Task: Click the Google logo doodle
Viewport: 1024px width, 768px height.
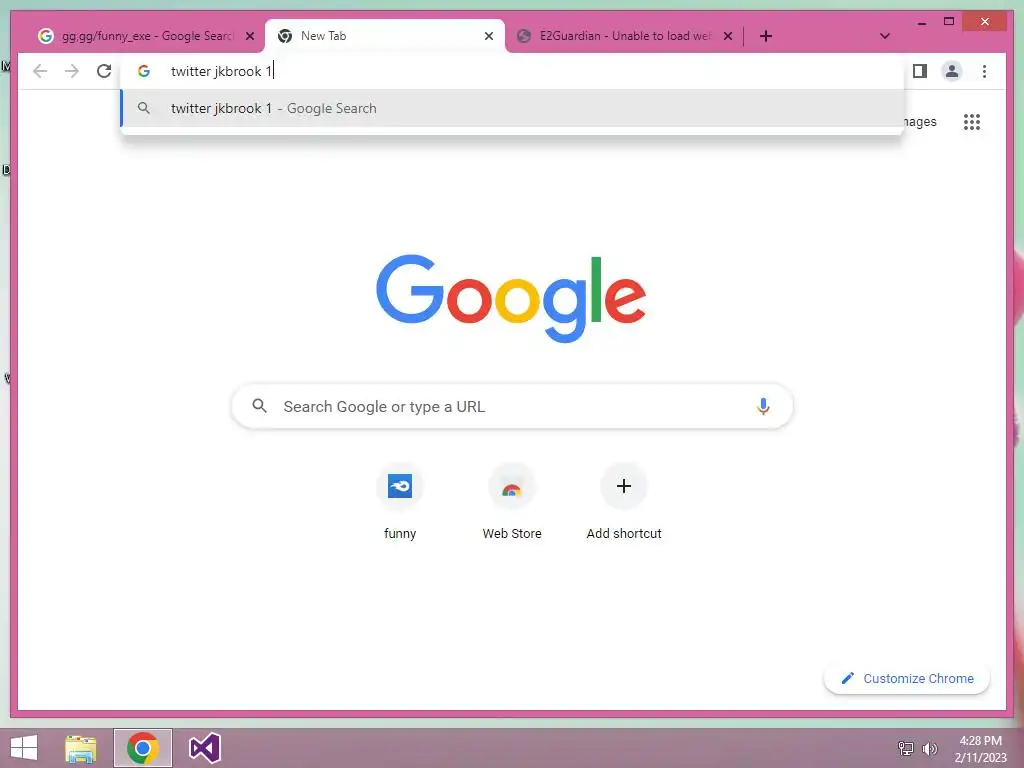Action: 511,298
